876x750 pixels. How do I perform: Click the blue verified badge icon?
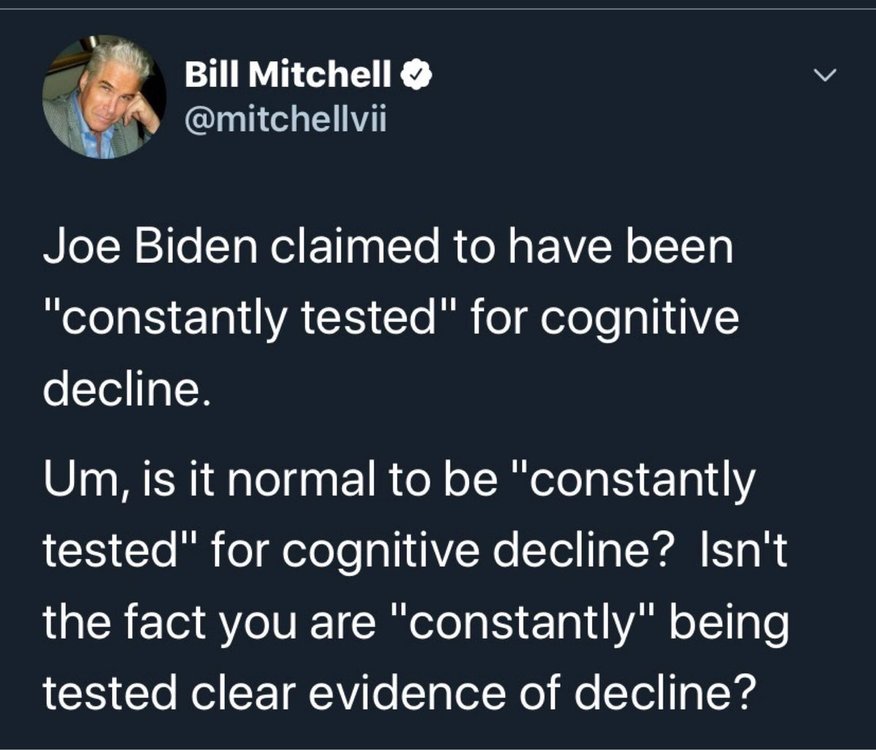click(417, 74)
